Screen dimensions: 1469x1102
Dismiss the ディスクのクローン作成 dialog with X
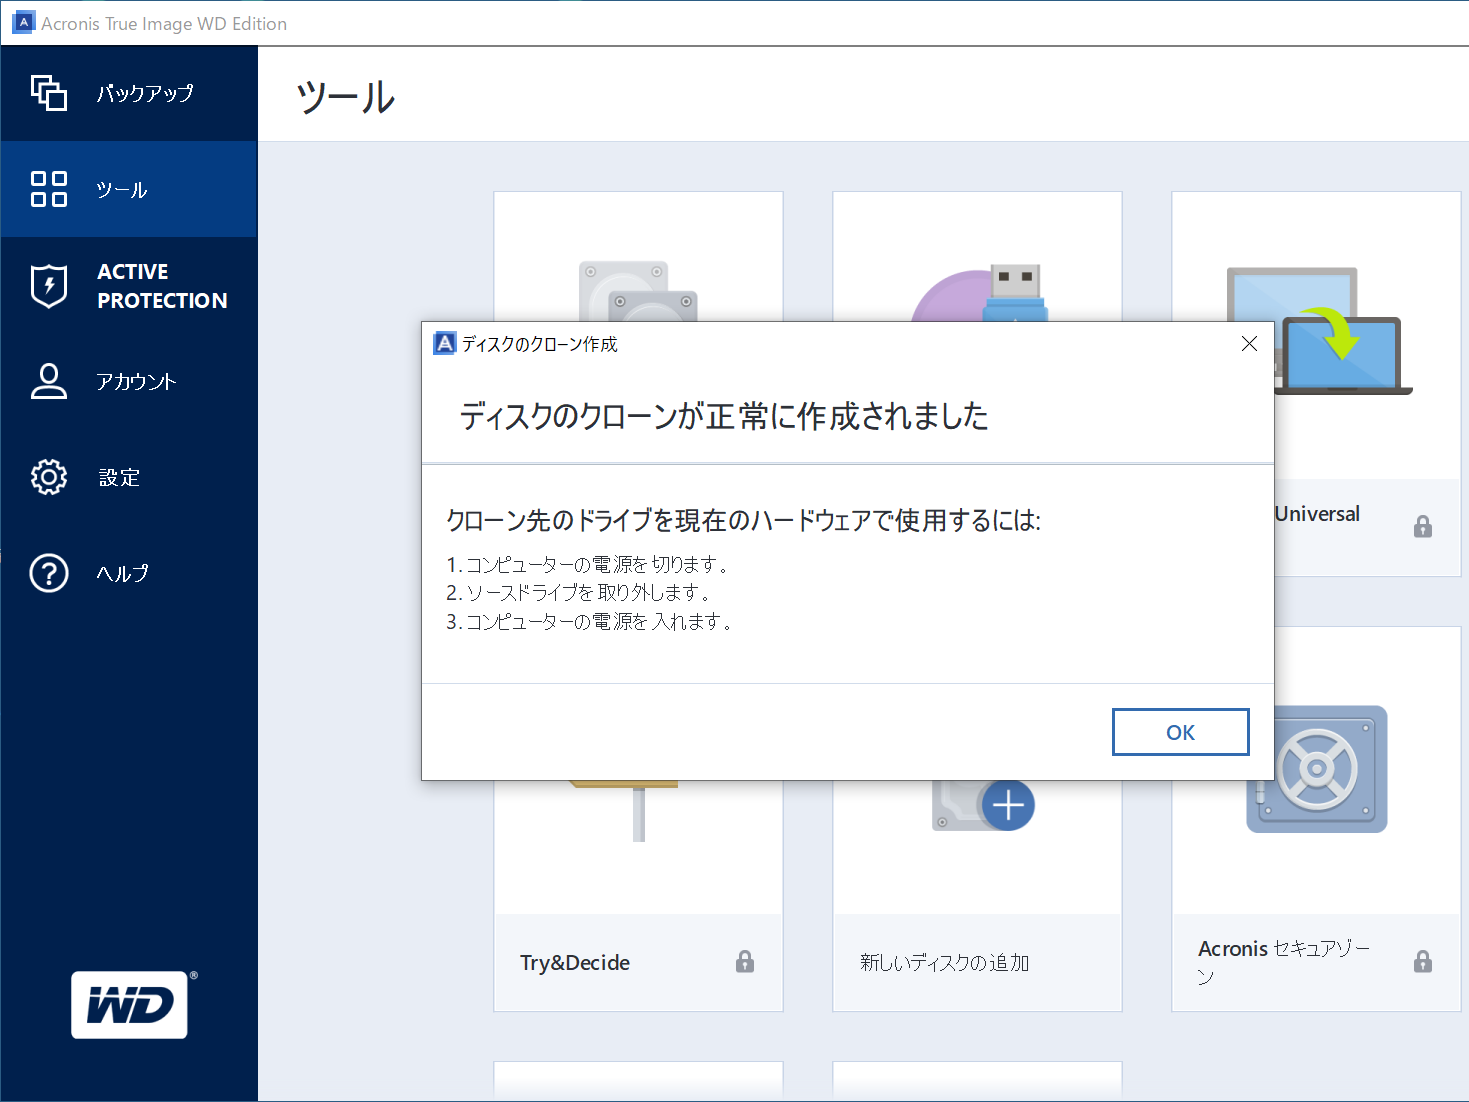coord(1249,343)
